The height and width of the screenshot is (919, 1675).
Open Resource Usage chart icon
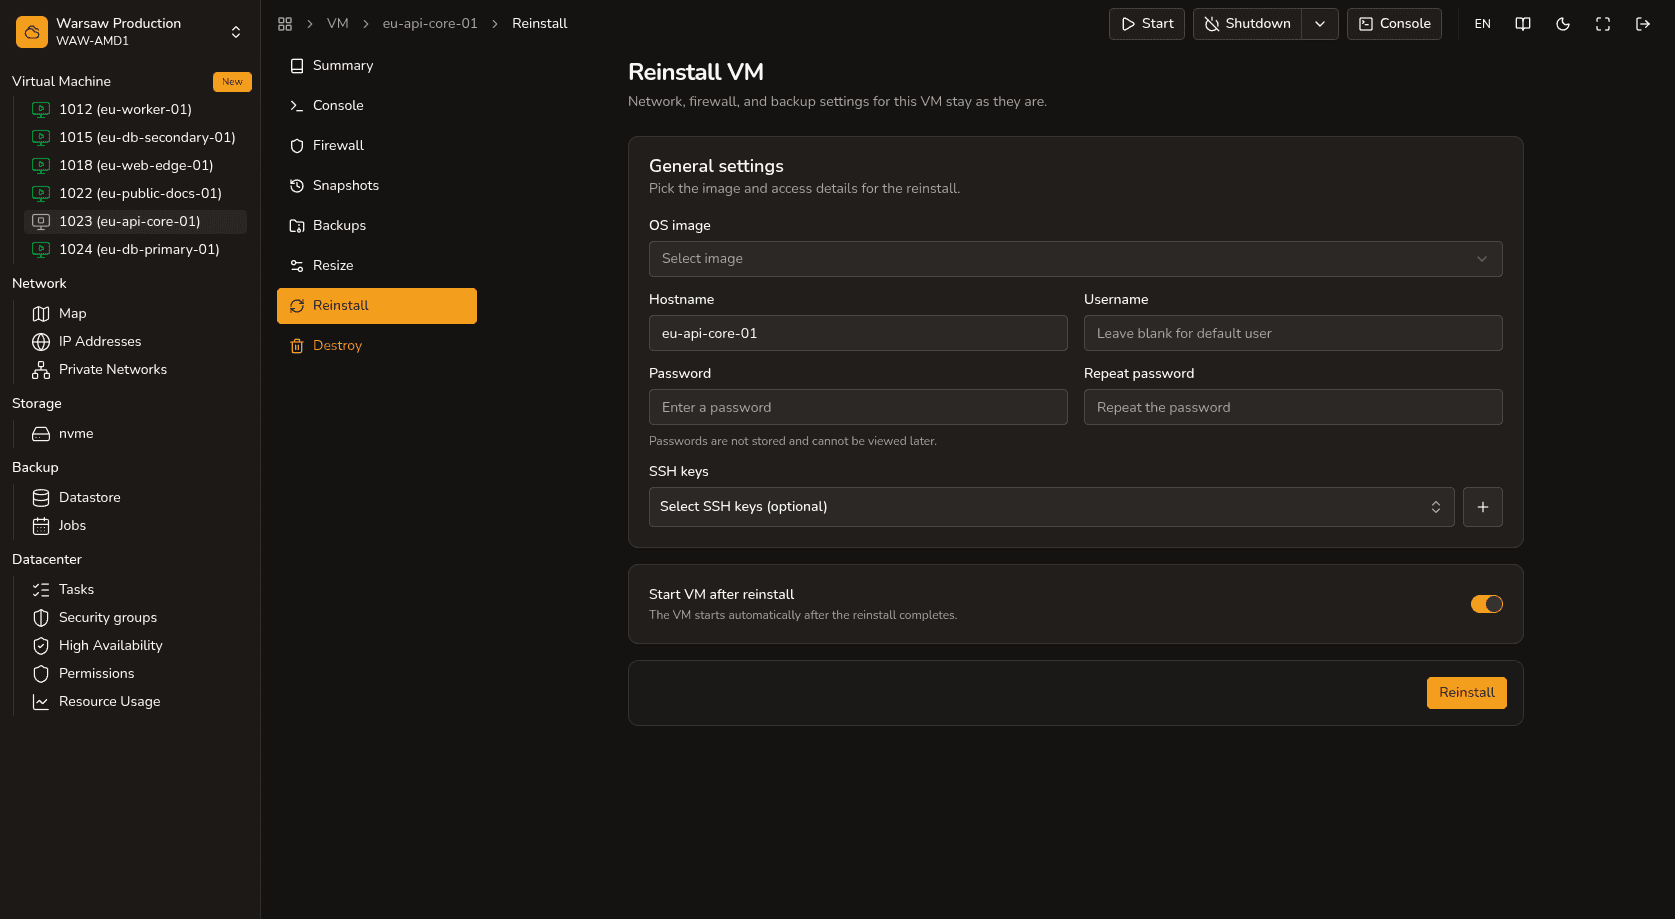(x=41, y=702)
